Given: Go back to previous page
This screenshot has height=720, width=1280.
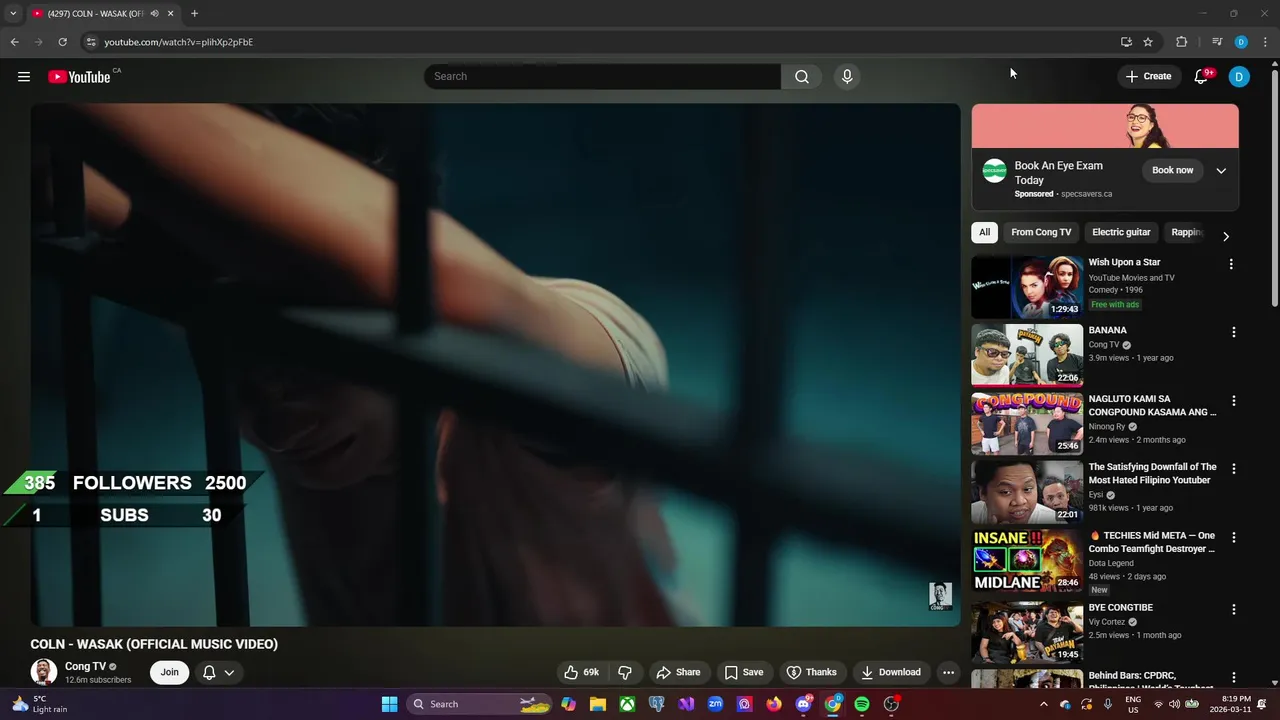Looking at the screenshot, I should (14, 42).
